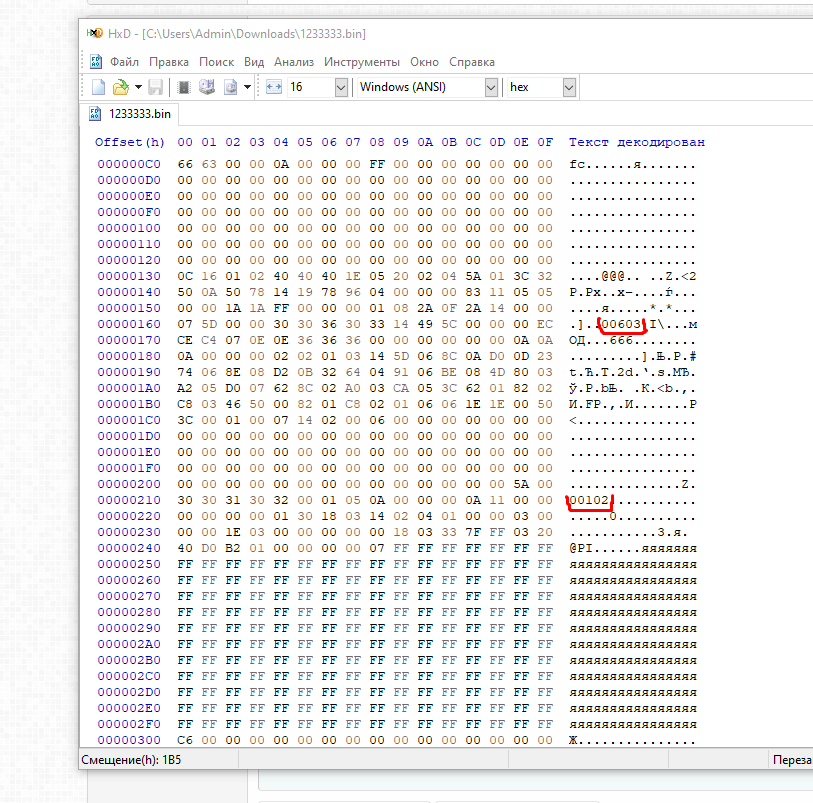Screen dimensions: 813x803
Task: Open the bytes per row dropdown showing 16
Action: [x=339, y=87]
